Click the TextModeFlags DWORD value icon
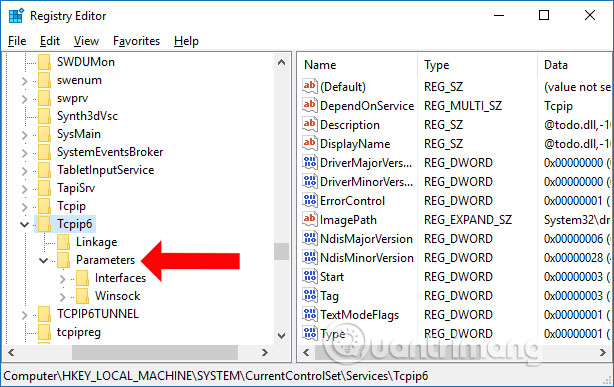The width and height of the screenshot is (614, 387). click(x=309, y=314)
